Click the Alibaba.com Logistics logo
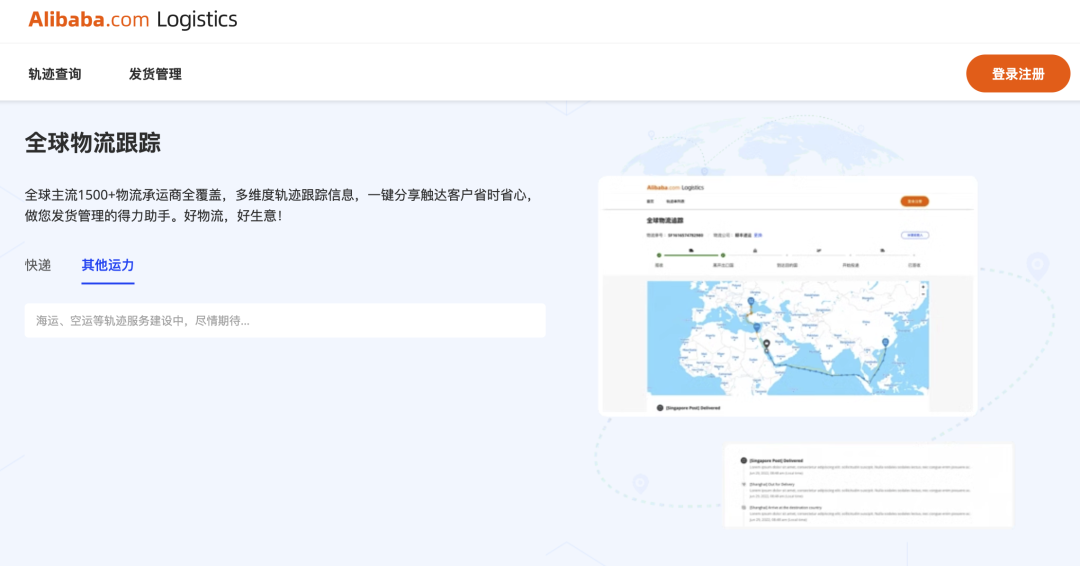Screen dimensions: 1080x566 [x=132, y=19]
